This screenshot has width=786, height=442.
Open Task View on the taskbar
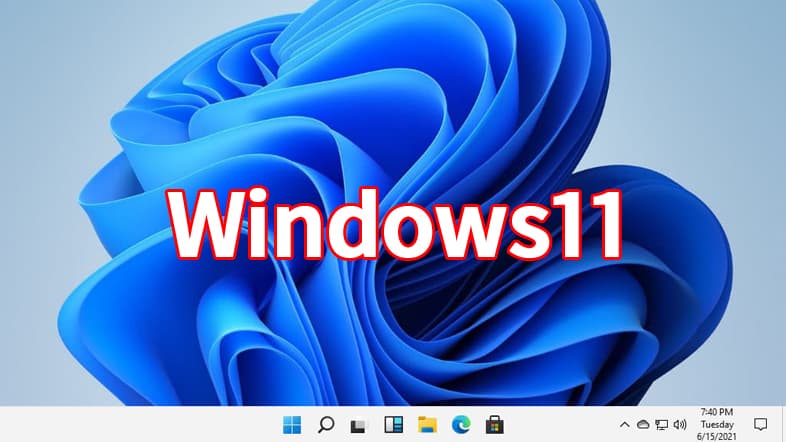coord(359,425)
